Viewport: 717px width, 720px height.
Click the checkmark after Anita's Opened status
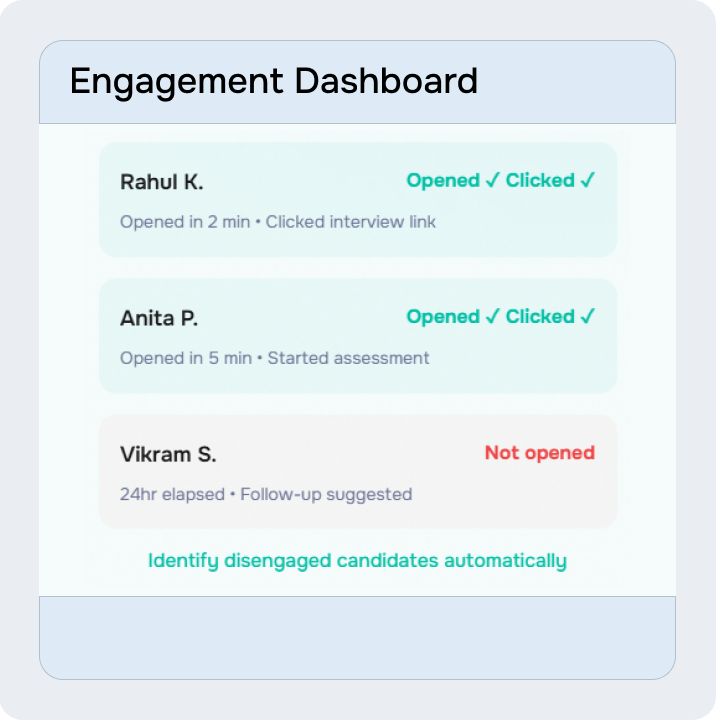[x=492, y=317]
